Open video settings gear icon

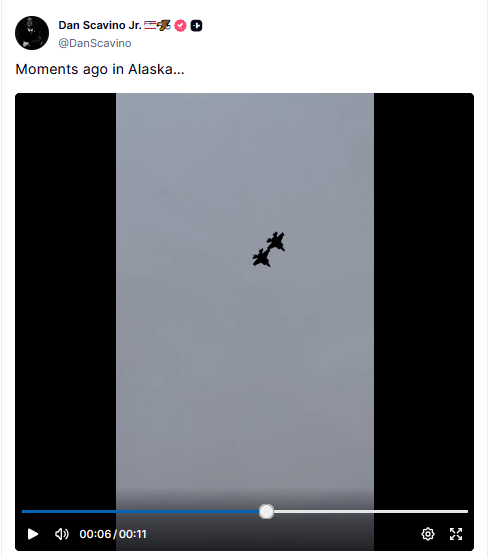(428, 534)
